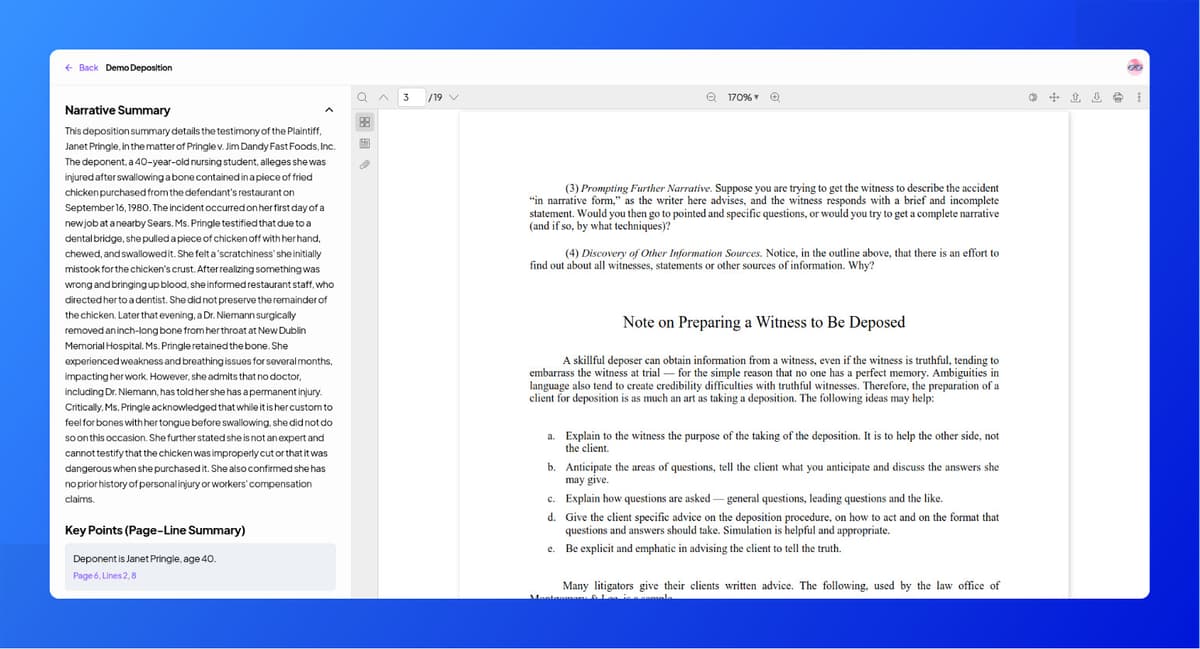Screen dimensions: 1200x649
Task: Print the document
Action: 1117,97
